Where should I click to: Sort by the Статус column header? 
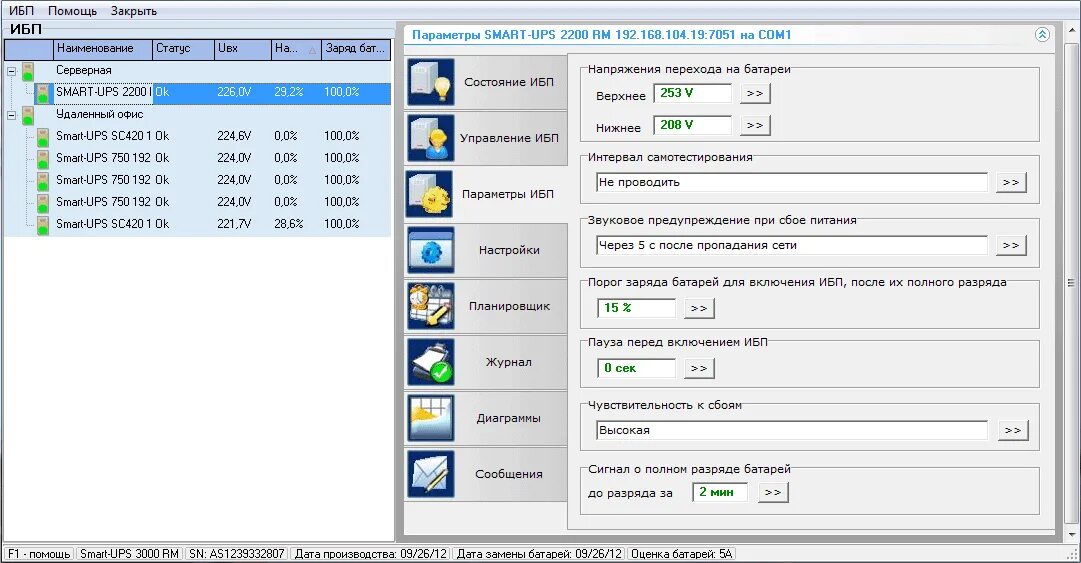tap(183, 49)
